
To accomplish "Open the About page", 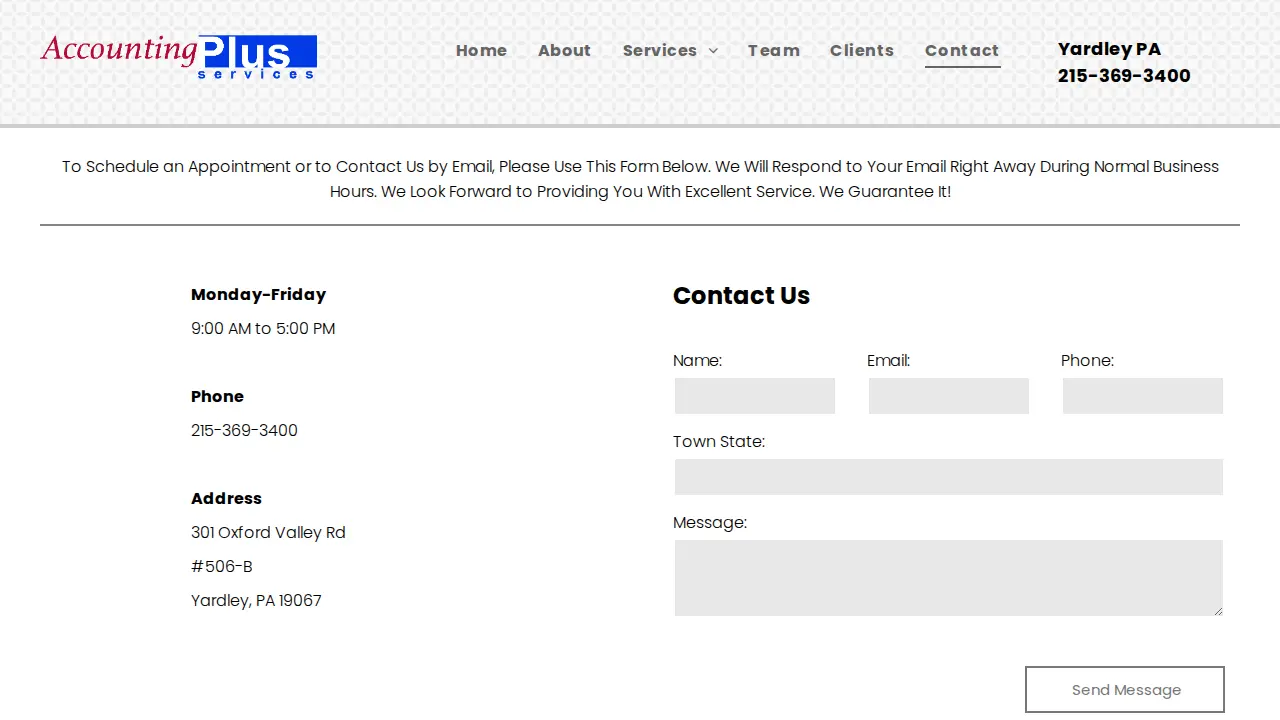I will click(564, 50).
